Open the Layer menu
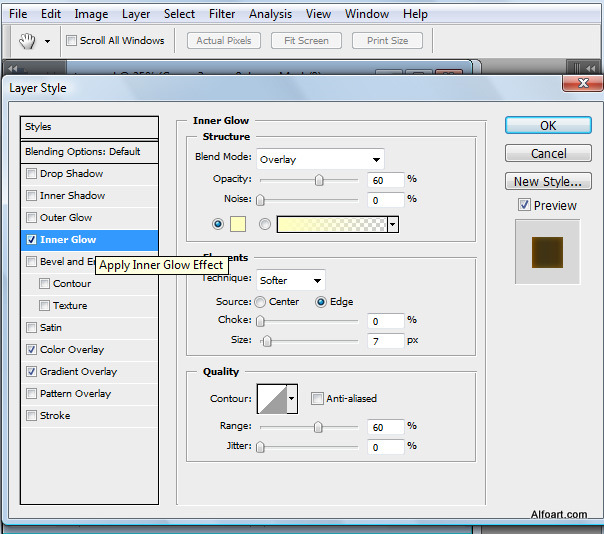 tap(136, 14)
